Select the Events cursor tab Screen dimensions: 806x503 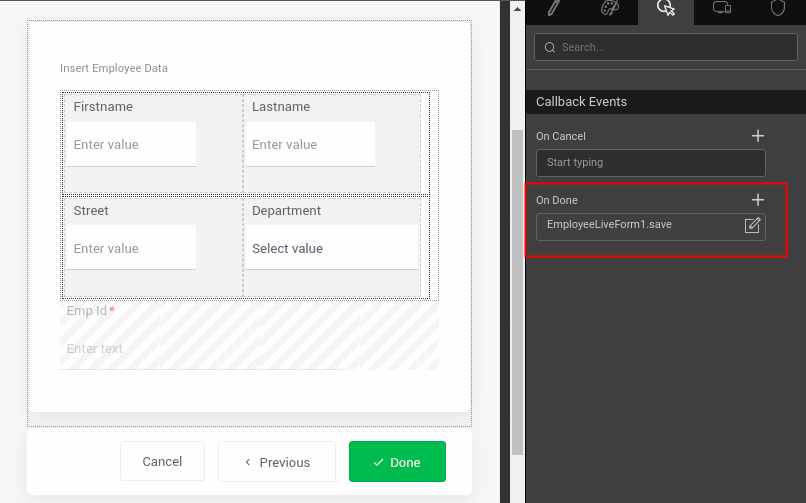point(666,9)
